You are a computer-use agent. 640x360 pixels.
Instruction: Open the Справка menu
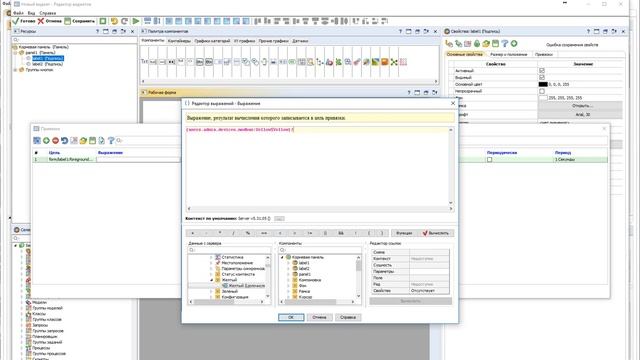(x=47, y=13)
